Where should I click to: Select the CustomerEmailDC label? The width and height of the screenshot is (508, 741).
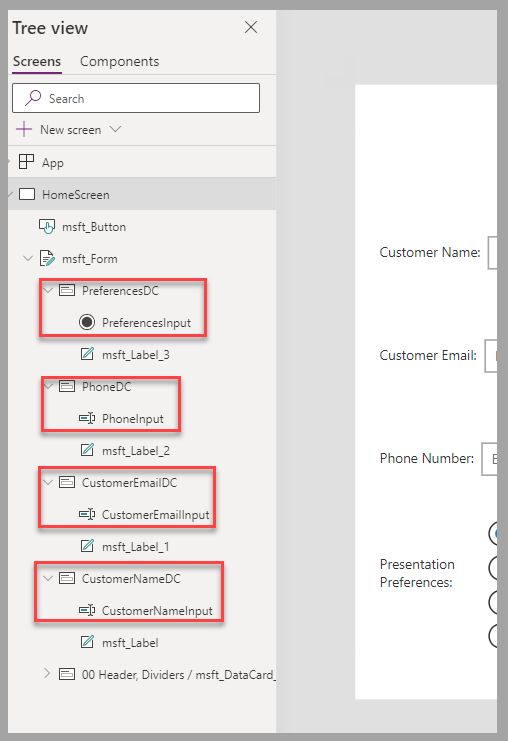point(129,483)
